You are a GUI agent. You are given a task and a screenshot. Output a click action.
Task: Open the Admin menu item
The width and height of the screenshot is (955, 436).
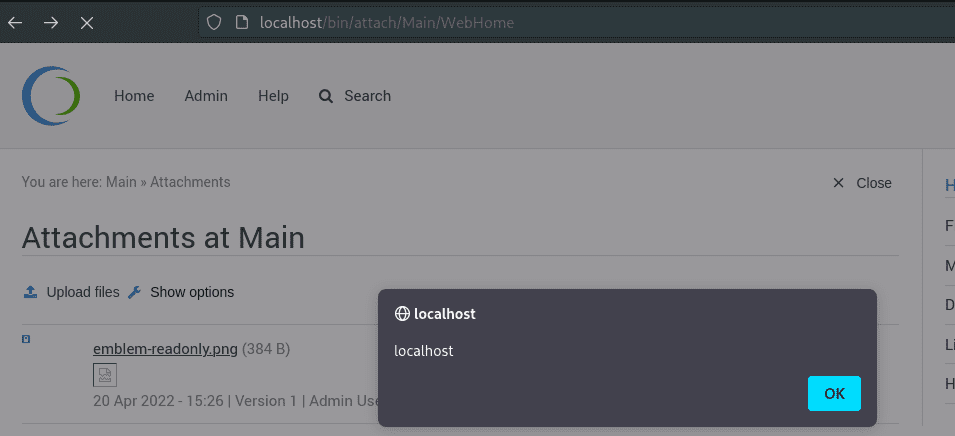pyautogui.click(x=206, y=96)
